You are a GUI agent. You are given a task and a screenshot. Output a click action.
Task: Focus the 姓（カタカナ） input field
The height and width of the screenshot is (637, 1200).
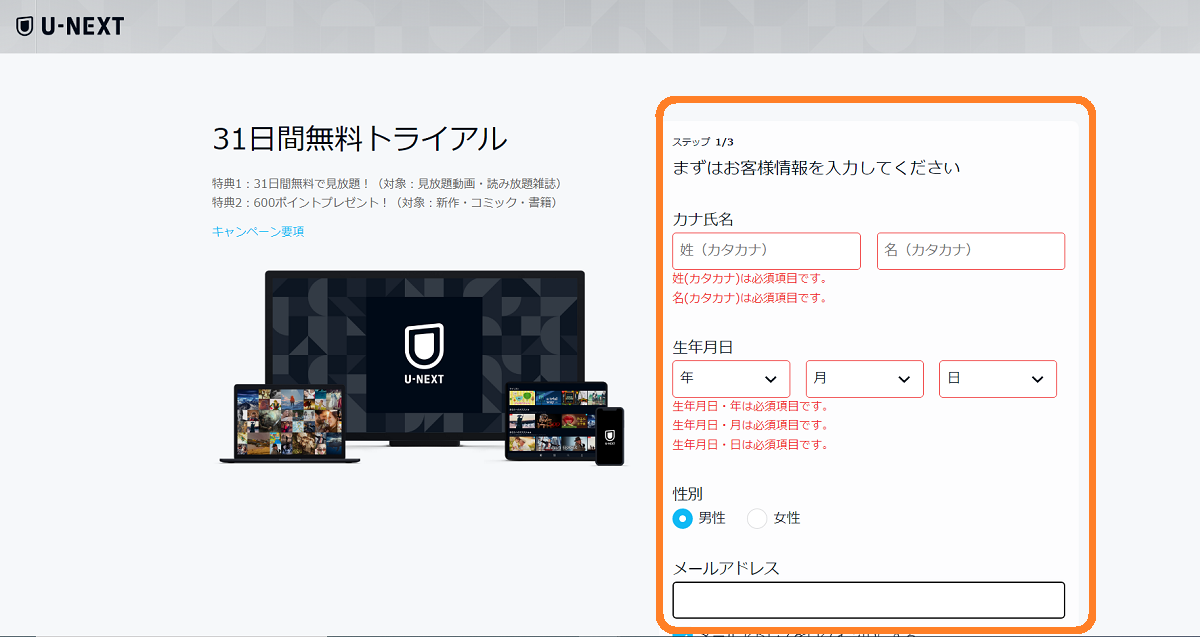(x=767, y=251)
